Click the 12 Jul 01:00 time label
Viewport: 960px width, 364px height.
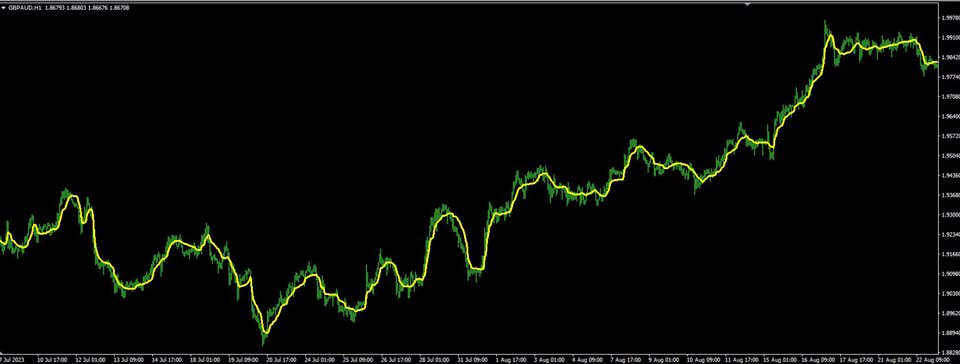pos(90,360)
